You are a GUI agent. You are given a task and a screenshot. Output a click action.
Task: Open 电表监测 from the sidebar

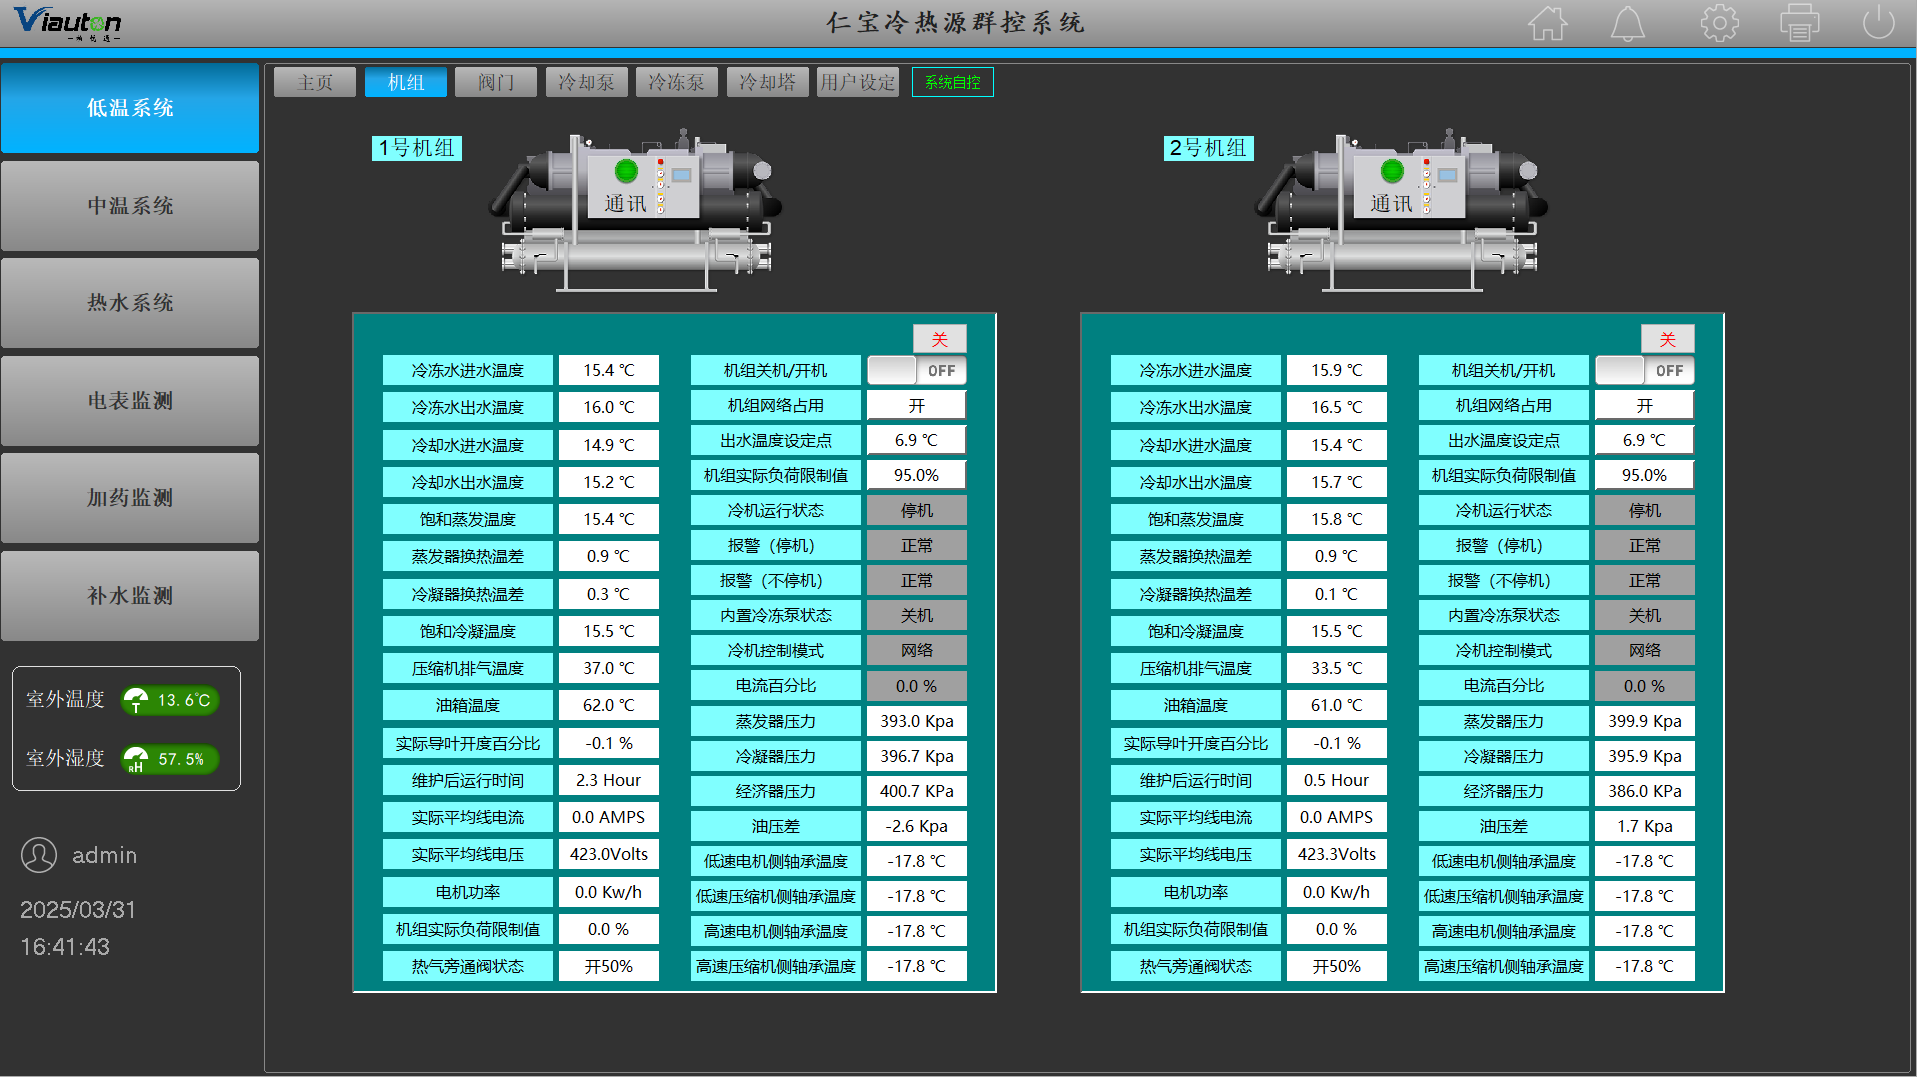tap(130, 401)
